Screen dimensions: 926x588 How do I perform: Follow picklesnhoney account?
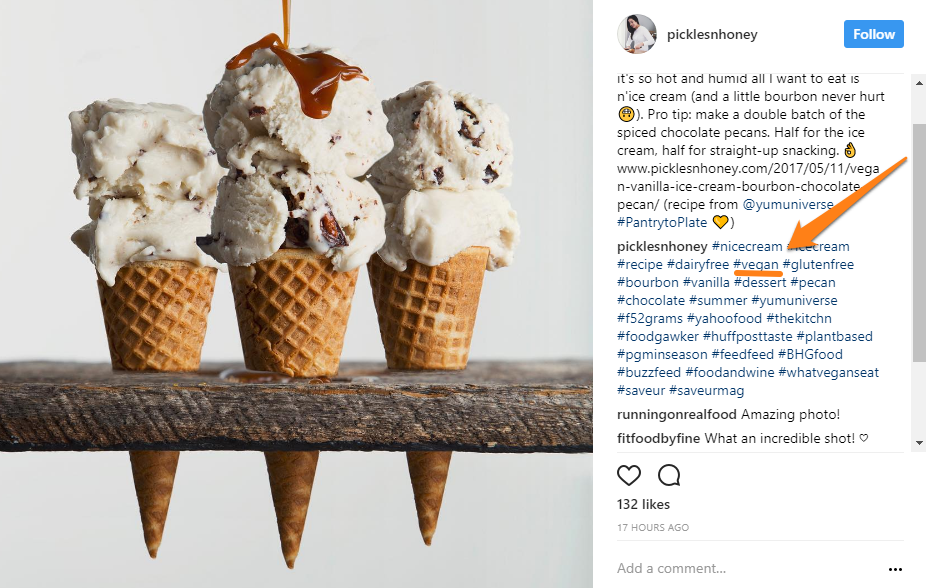pyautogui.click(x=873, y=34)
